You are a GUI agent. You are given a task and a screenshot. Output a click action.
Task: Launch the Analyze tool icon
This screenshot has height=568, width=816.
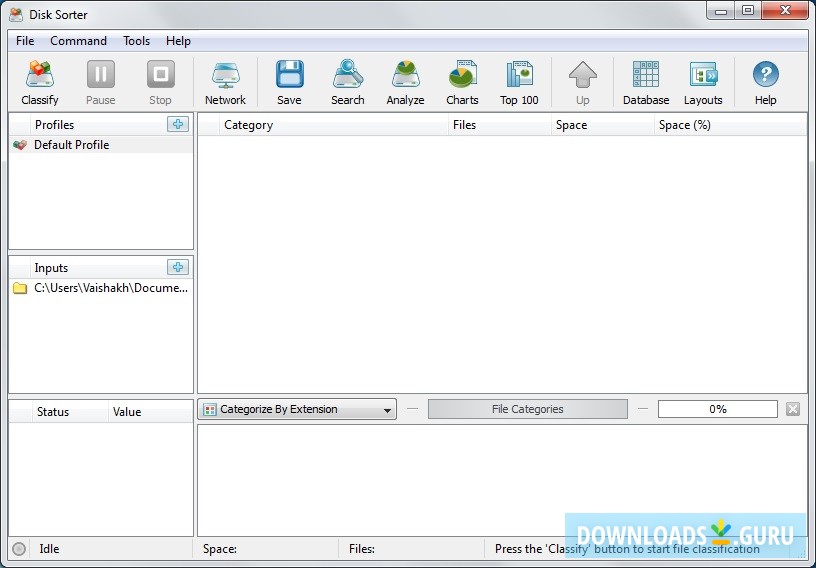405,74
